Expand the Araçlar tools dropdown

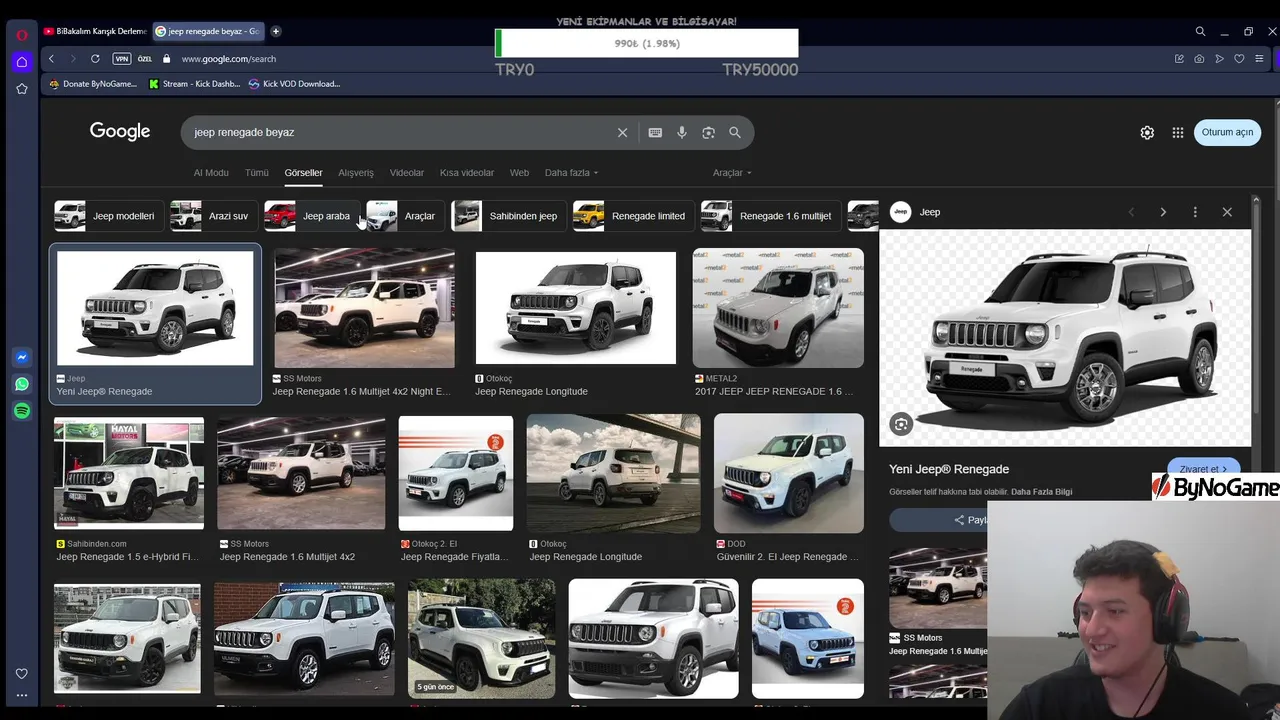tap(732, 173)
